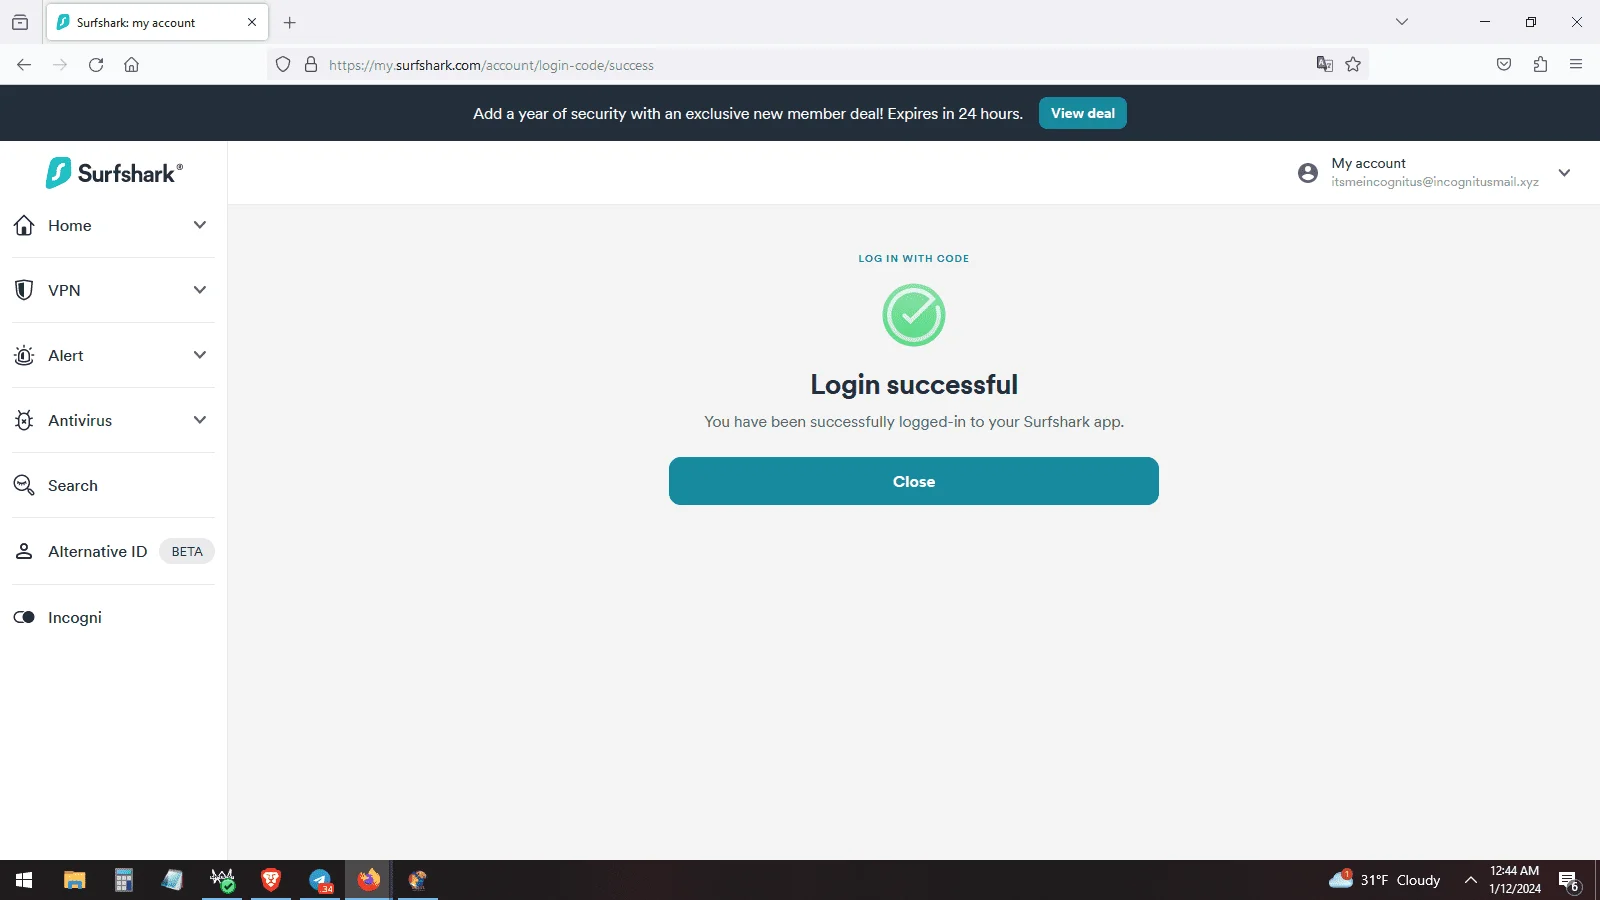Bookmark this page with star icon
This screenshot has height=900, width=1600.
(1353, 65)
